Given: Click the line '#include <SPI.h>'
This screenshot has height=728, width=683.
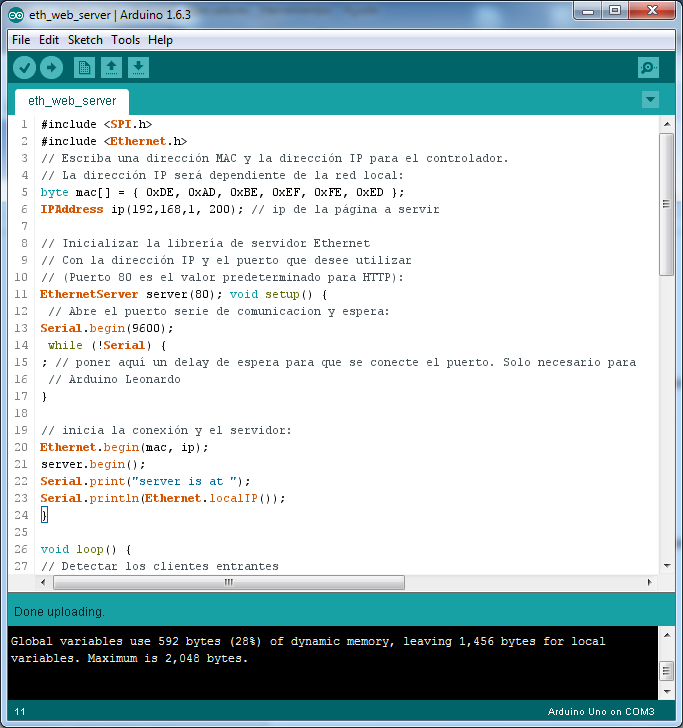Looking at the screenshot, I should click(x=96, y=124).
